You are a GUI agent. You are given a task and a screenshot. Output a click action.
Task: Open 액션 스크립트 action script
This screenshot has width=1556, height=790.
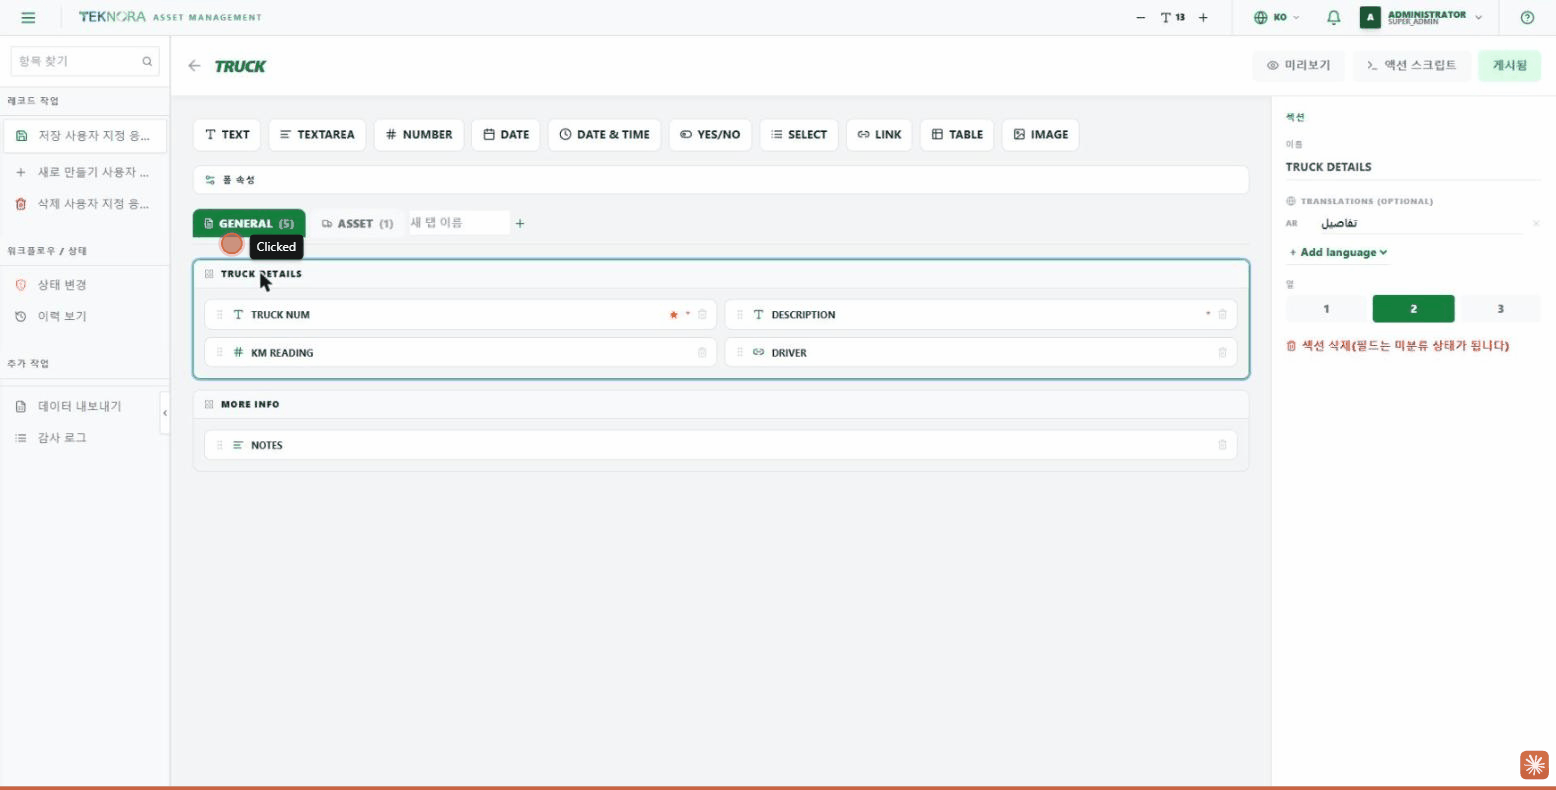[1412, 65]
